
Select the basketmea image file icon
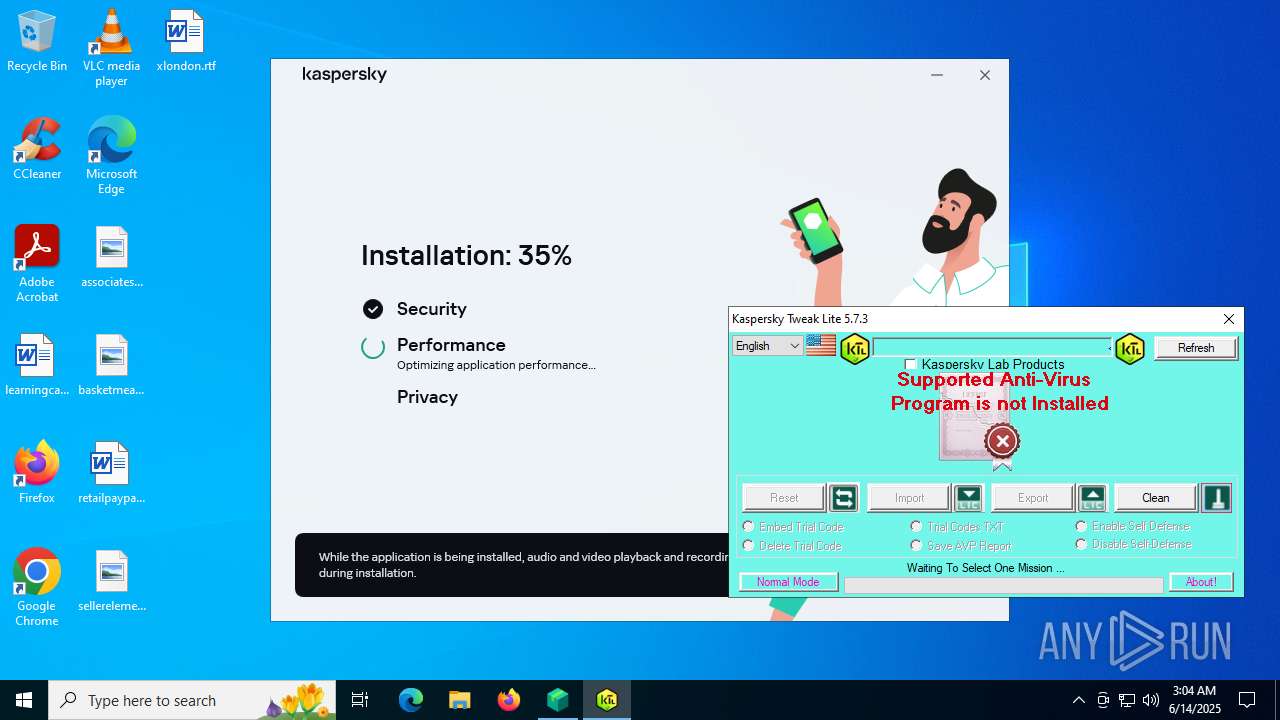tap(111, 366)
